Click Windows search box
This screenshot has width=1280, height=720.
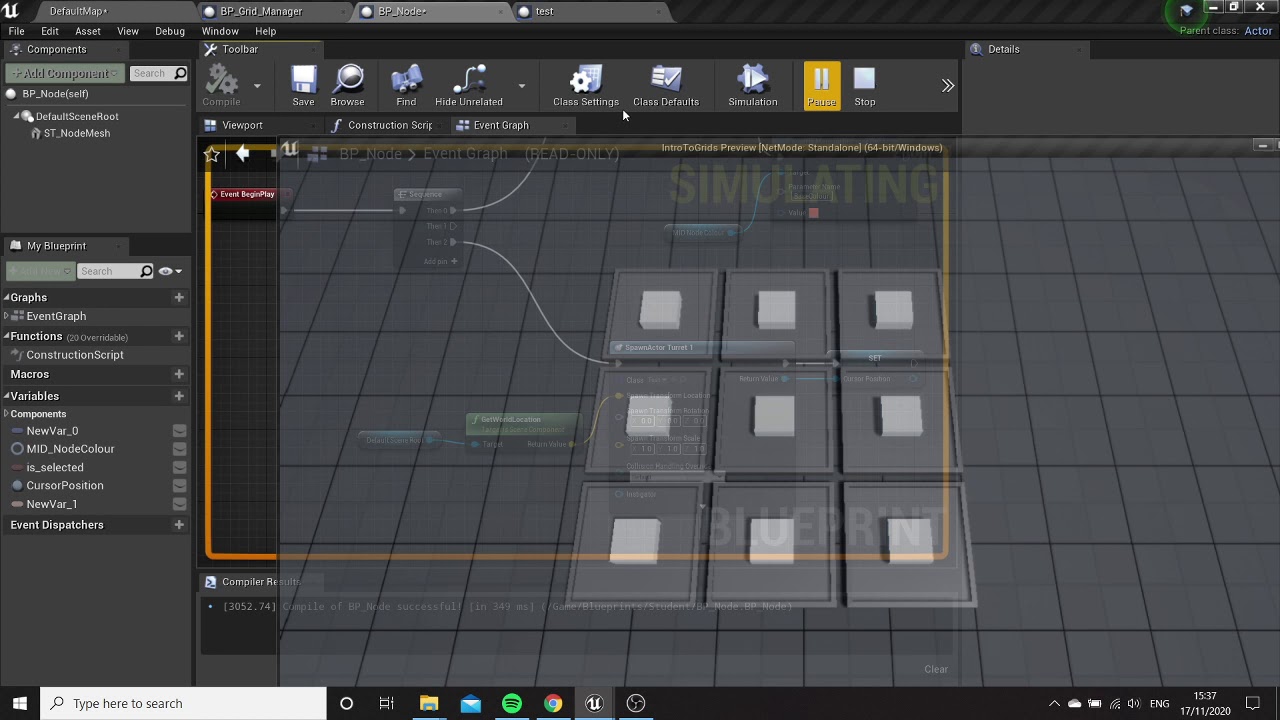click(184, 703)
